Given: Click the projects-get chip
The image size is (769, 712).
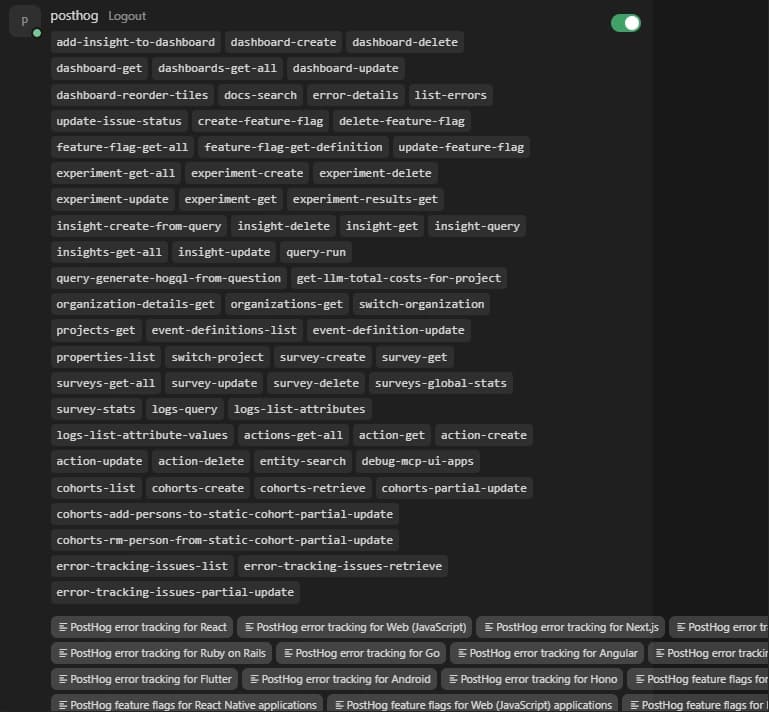Looking at the screenshot, I should coord(96,330).
